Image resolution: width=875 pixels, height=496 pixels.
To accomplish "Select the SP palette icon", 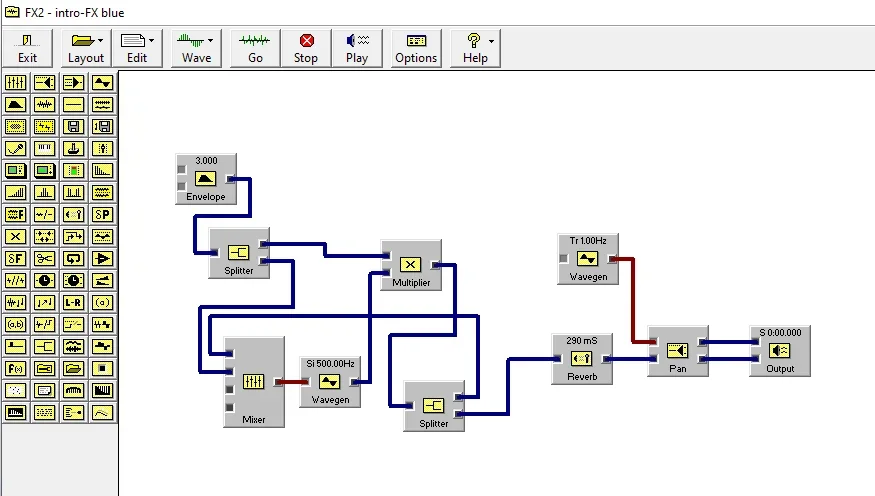I will [x=103, y=214].
